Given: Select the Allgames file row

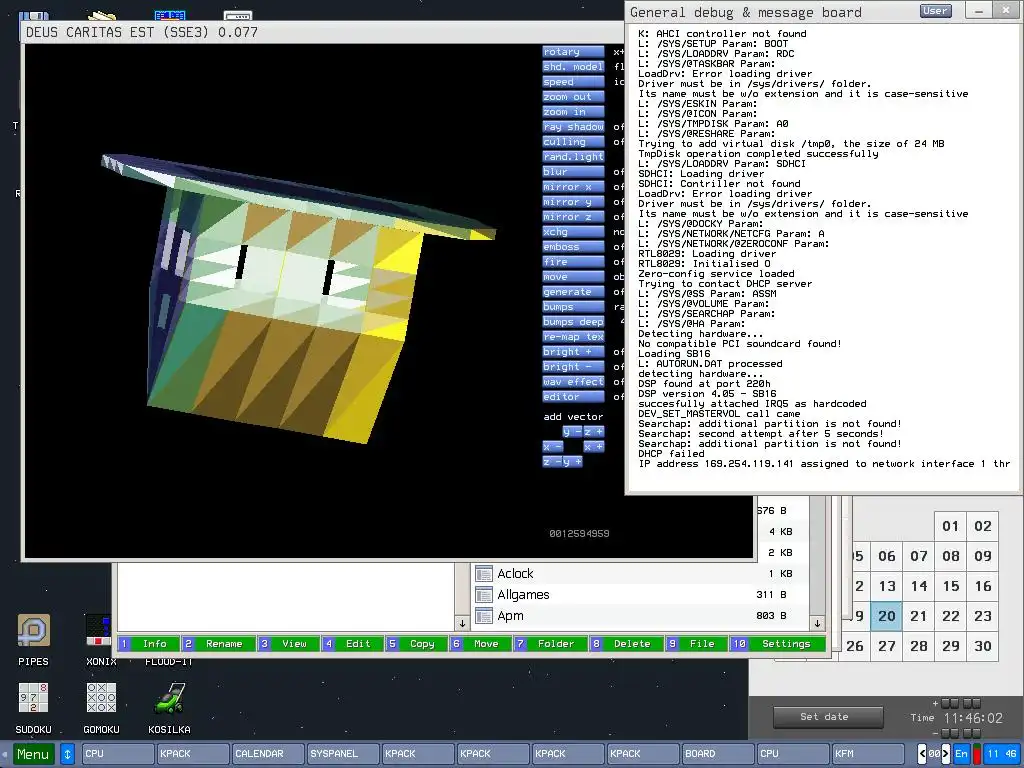Looking at the screenshot, I should coord(640,595).
